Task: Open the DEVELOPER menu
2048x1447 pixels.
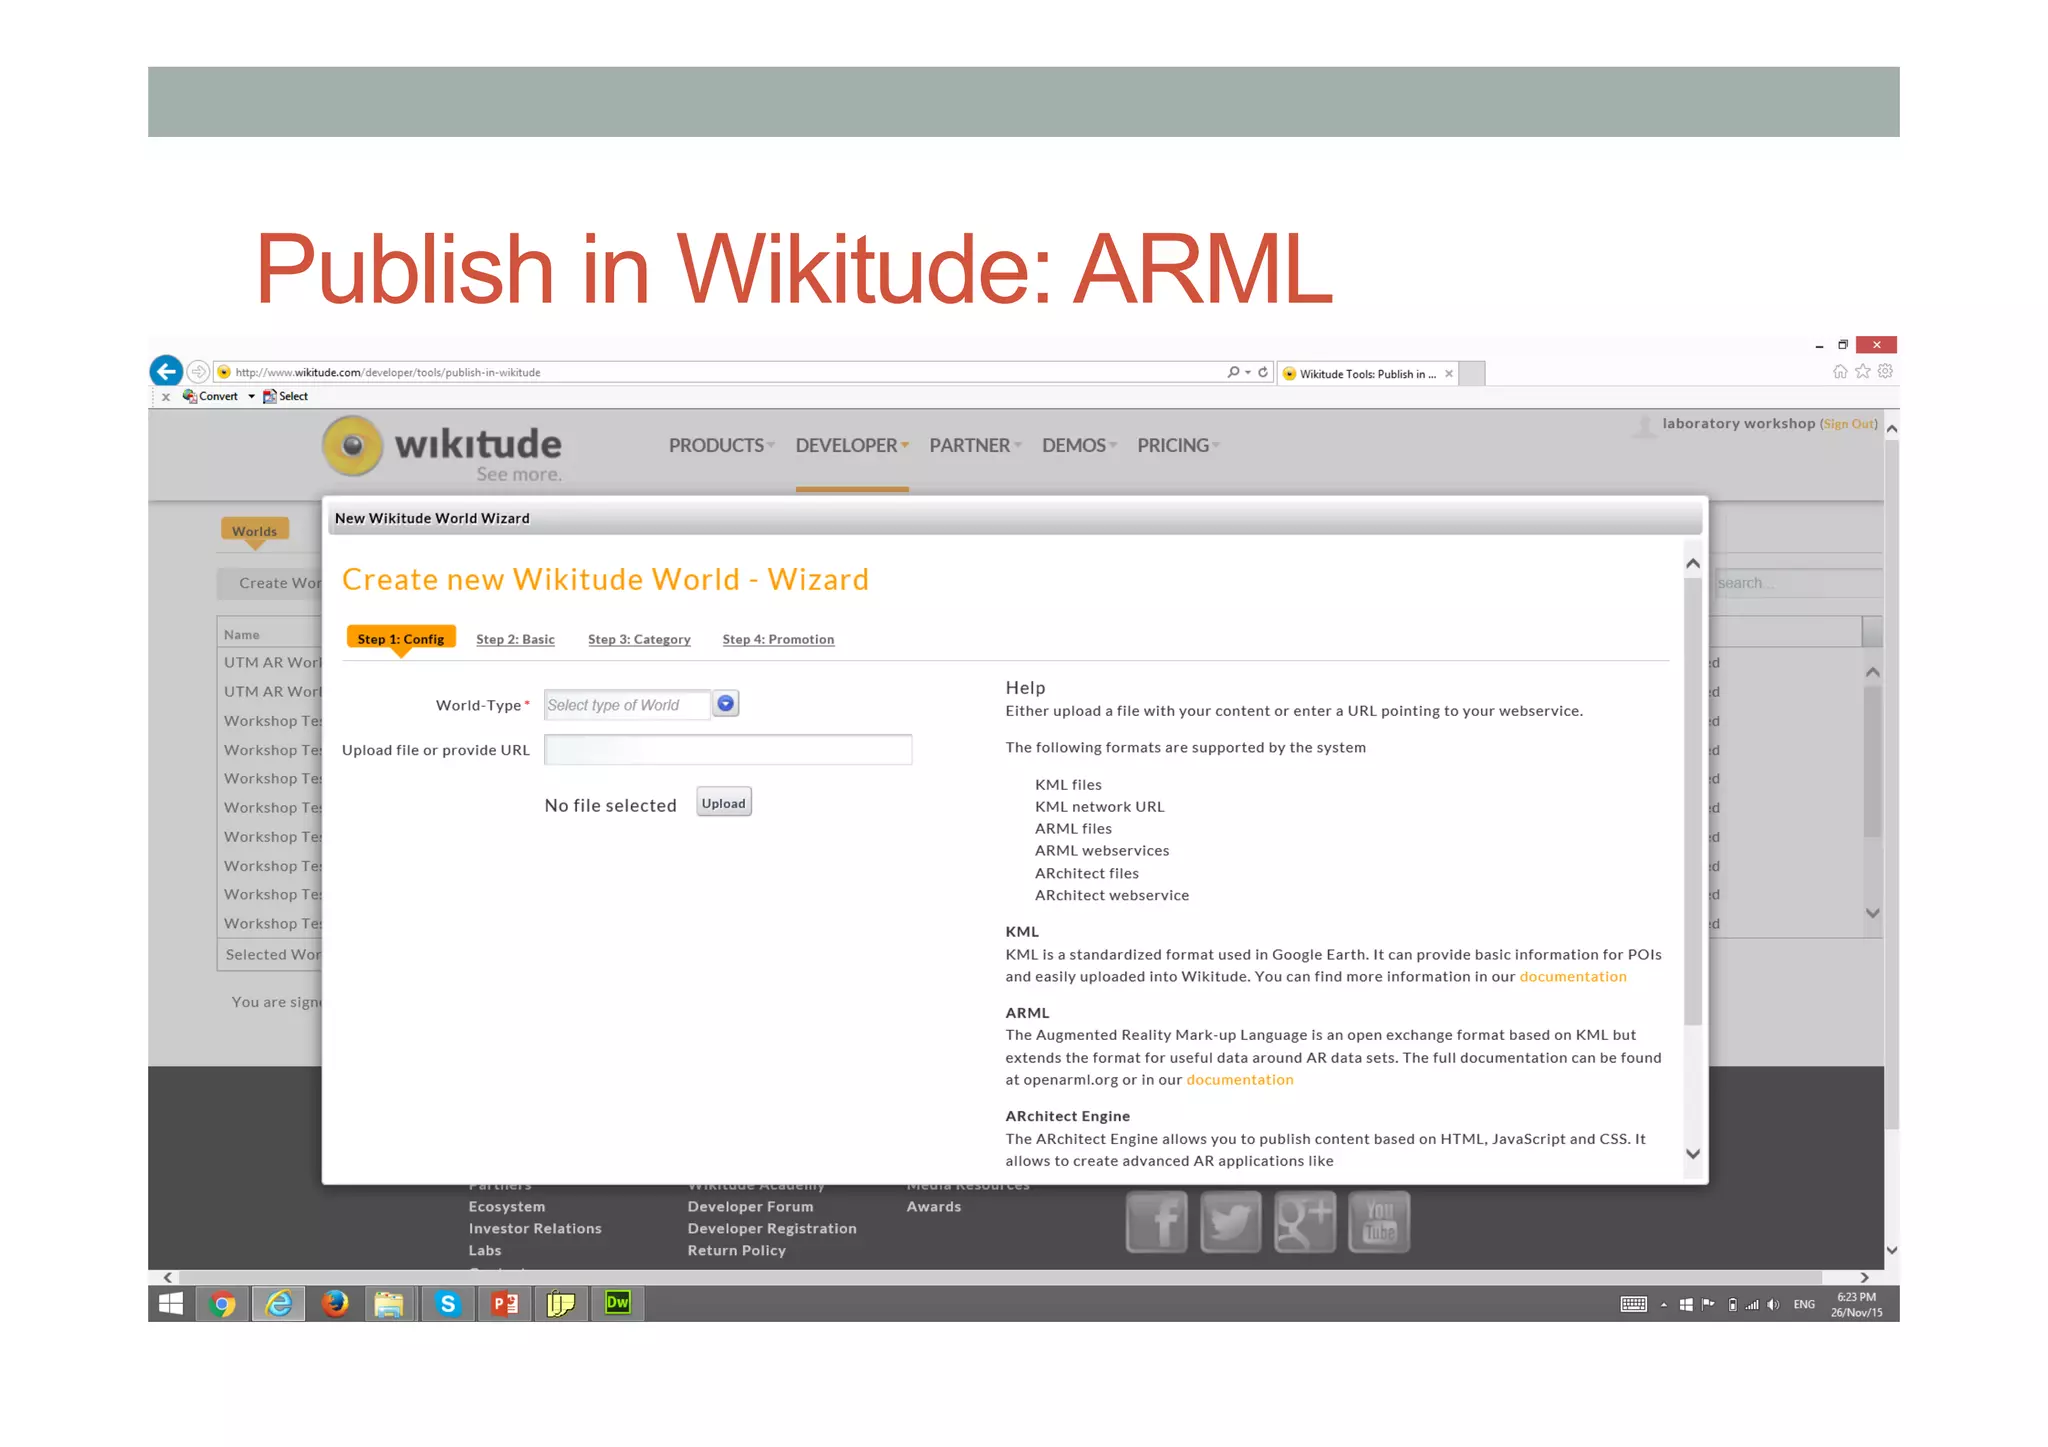Action: 852,446
